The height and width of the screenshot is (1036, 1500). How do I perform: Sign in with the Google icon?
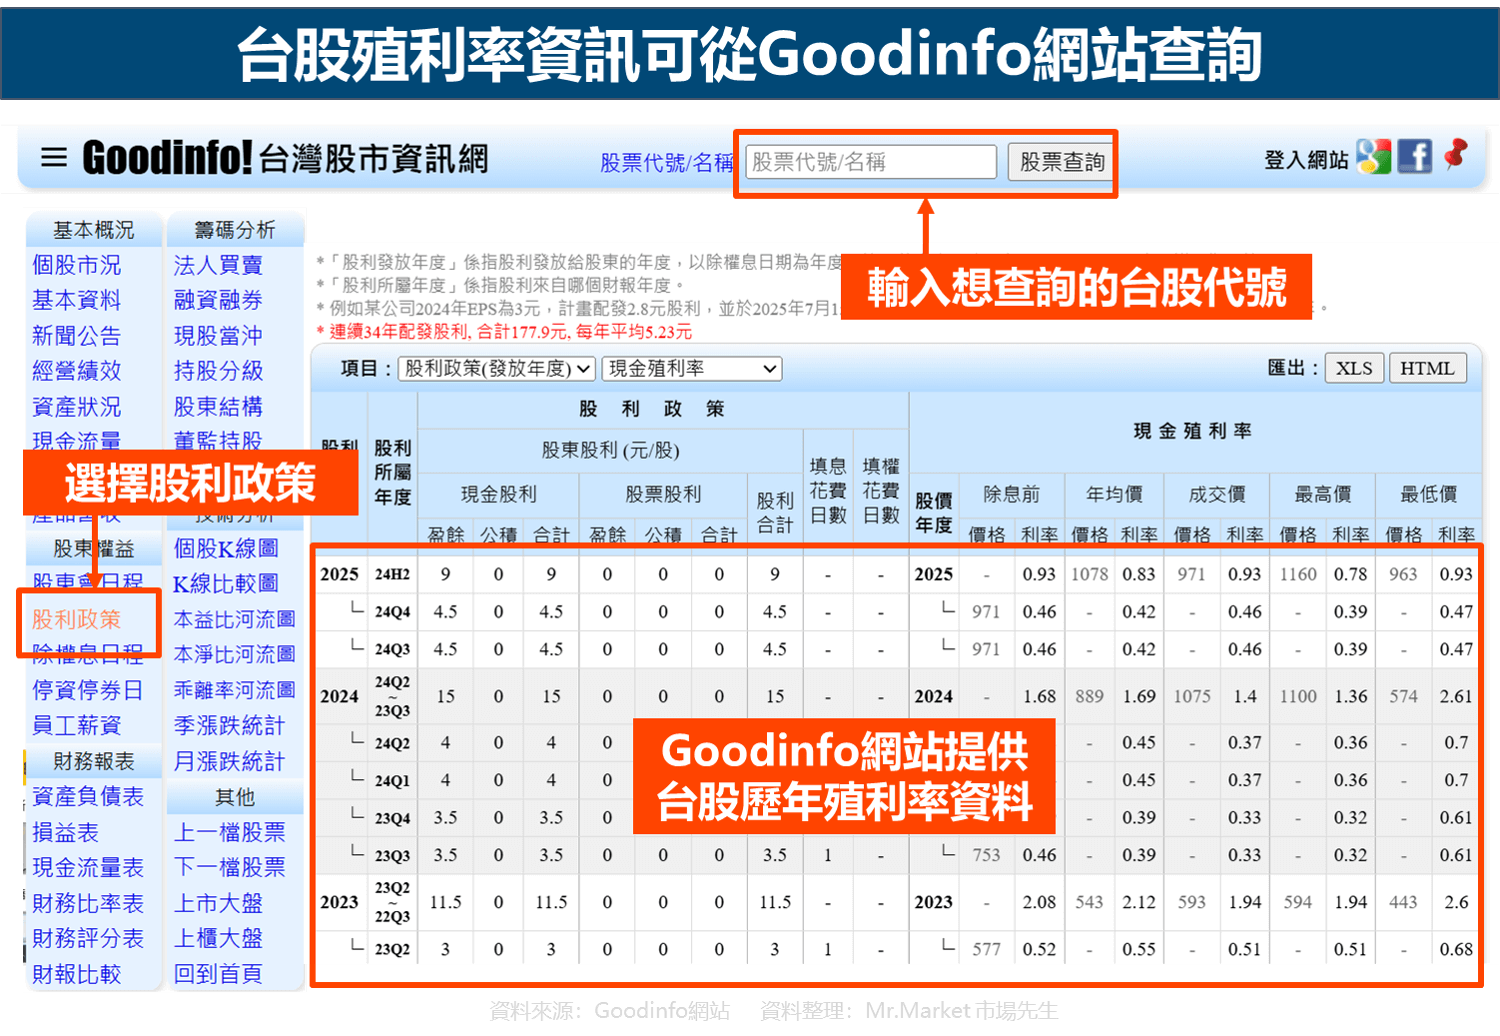1373,157
